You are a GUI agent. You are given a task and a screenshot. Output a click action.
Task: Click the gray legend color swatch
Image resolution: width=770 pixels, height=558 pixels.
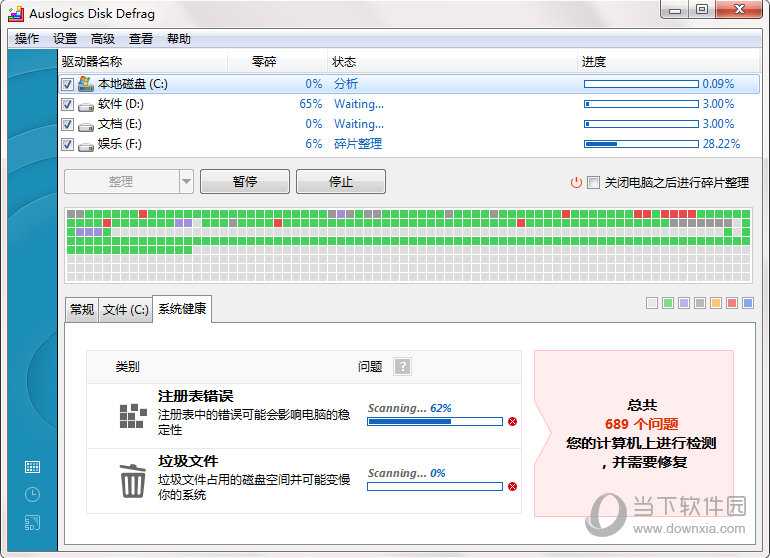(x=700, y=303)
